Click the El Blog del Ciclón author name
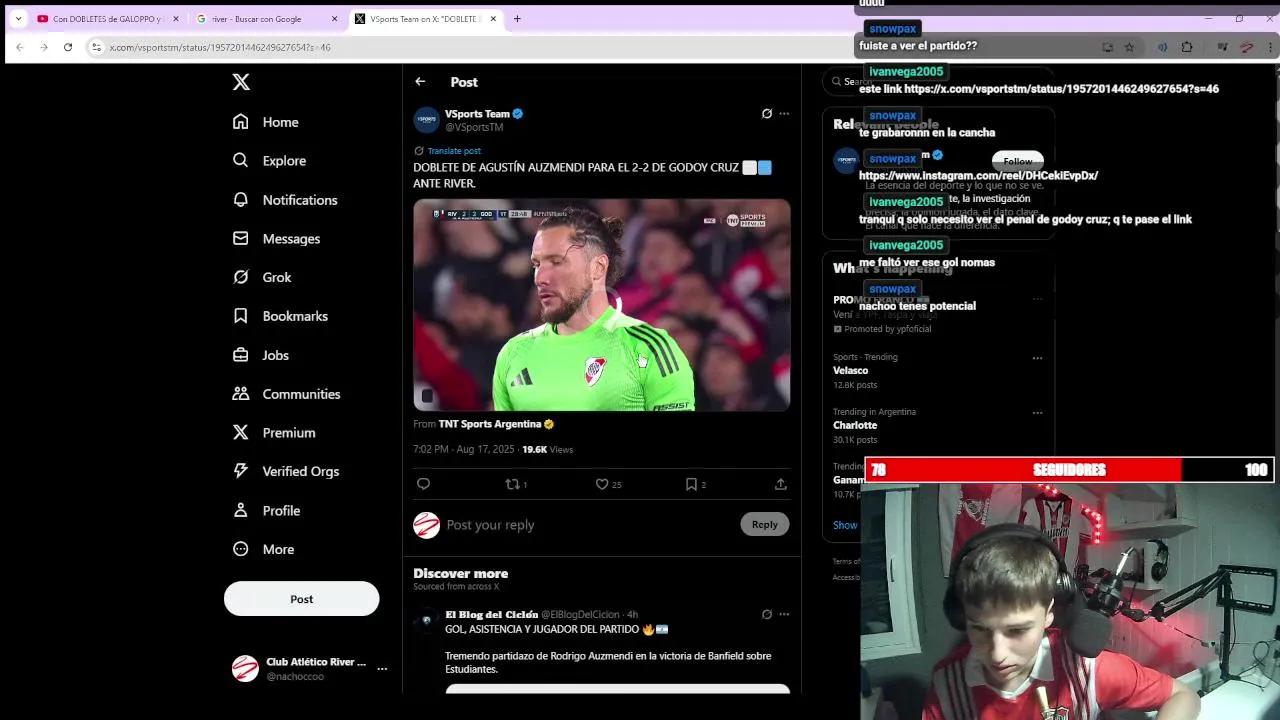1280x720 pixels. pos(491,615)
